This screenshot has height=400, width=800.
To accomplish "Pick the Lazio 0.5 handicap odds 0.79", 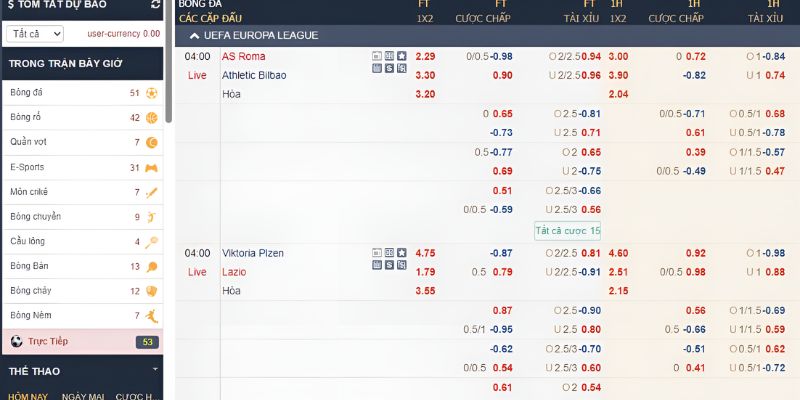I will pos(503,272).
